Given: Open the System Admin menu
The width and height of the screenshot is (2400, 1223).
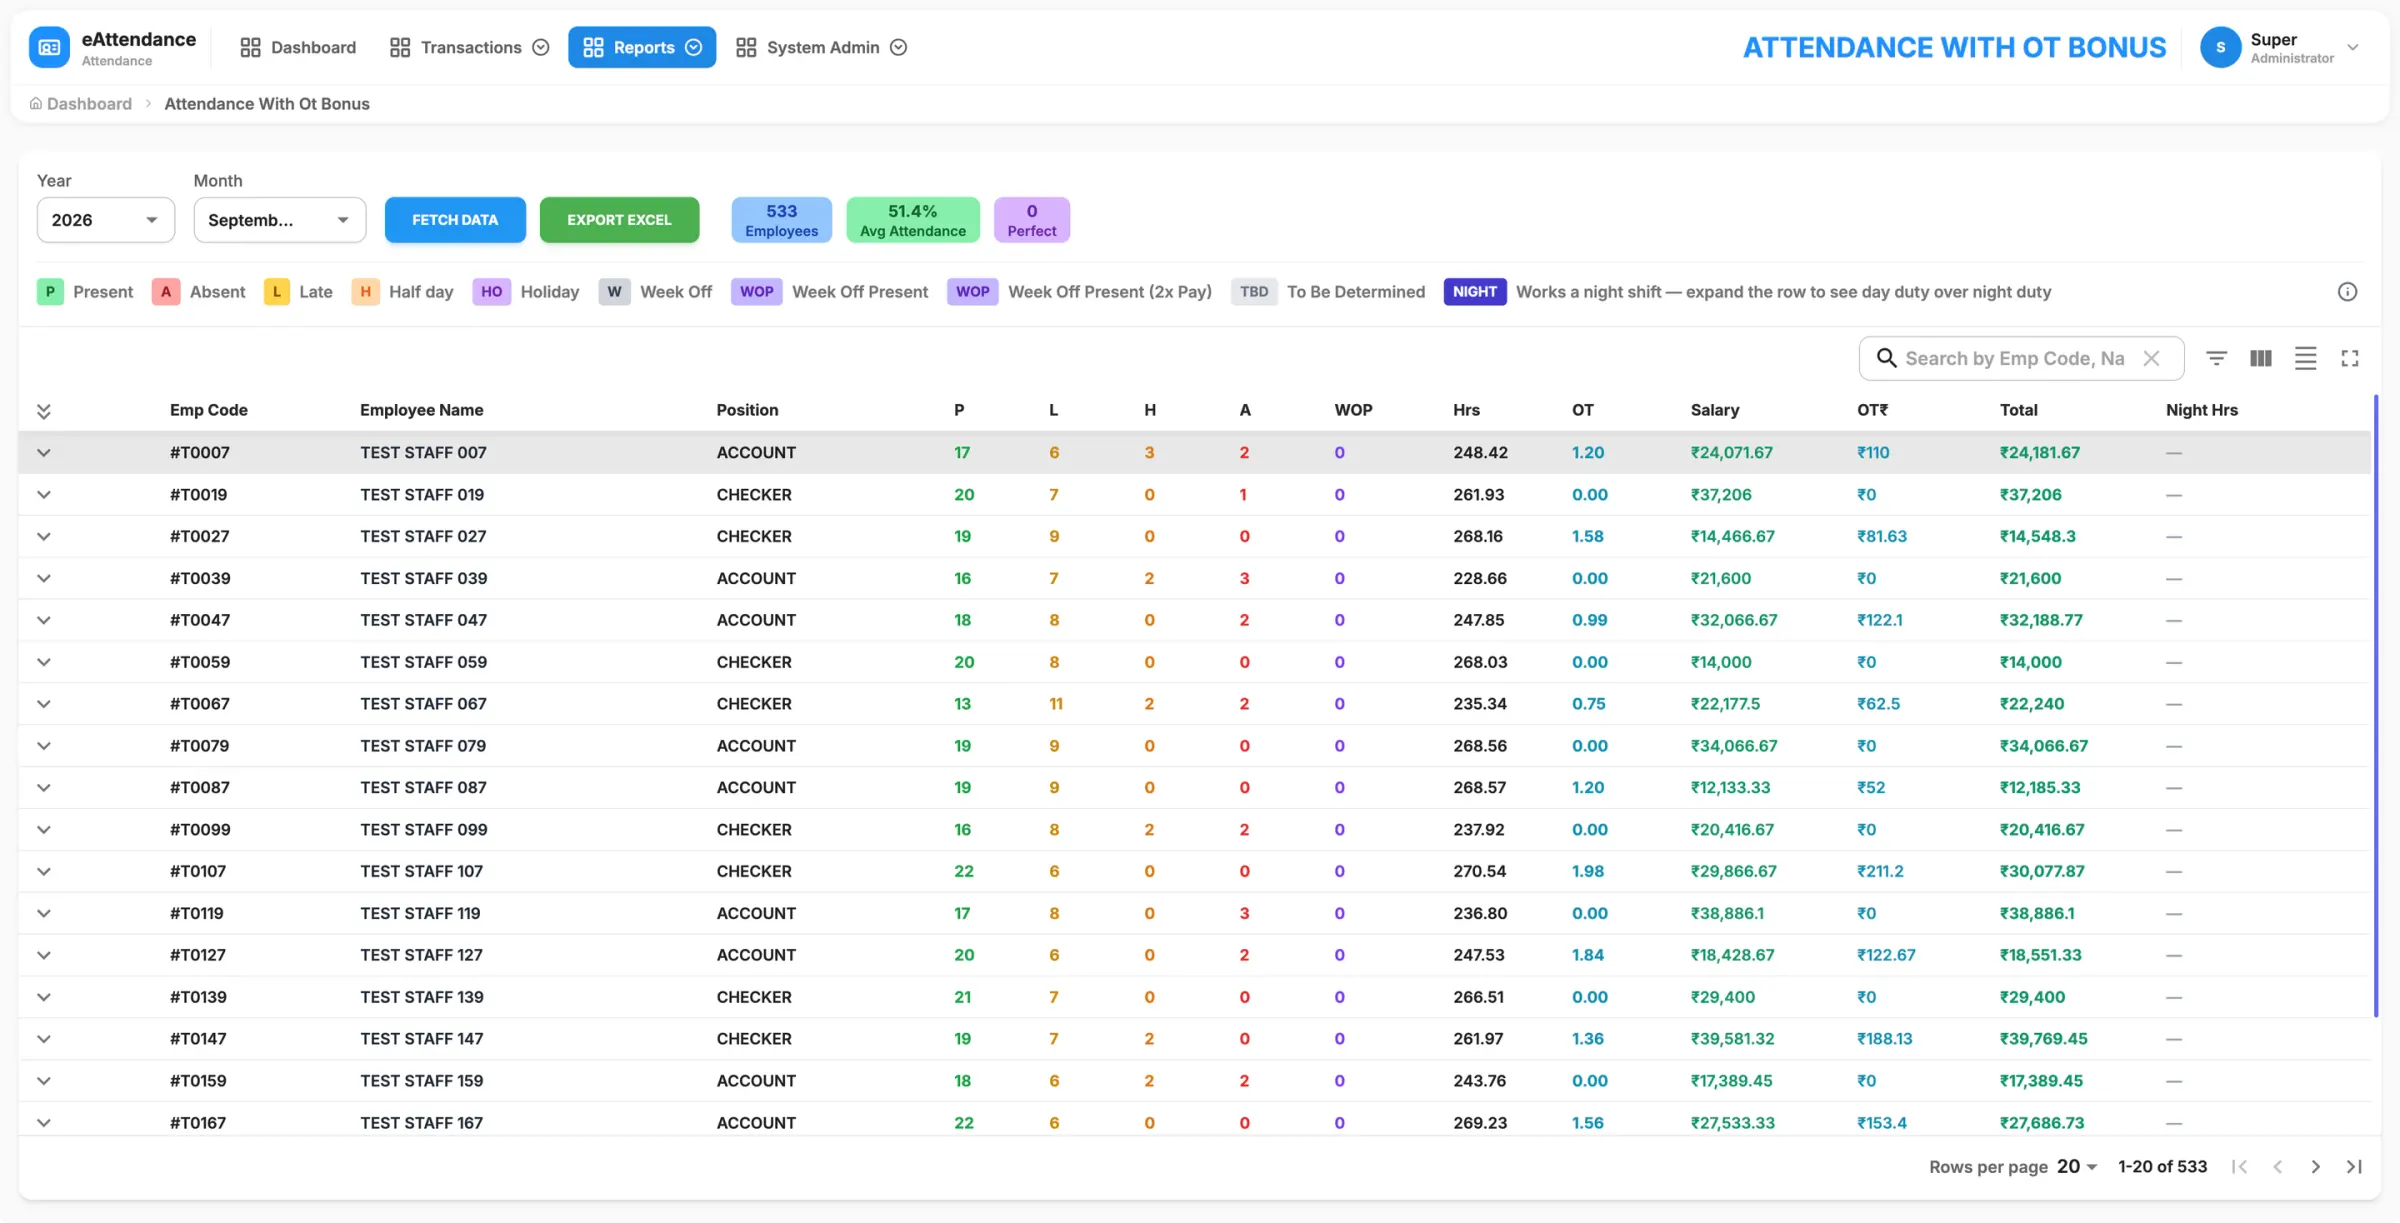Looking at the screenshot, I should pyautogui.click(x=821, y=47).
